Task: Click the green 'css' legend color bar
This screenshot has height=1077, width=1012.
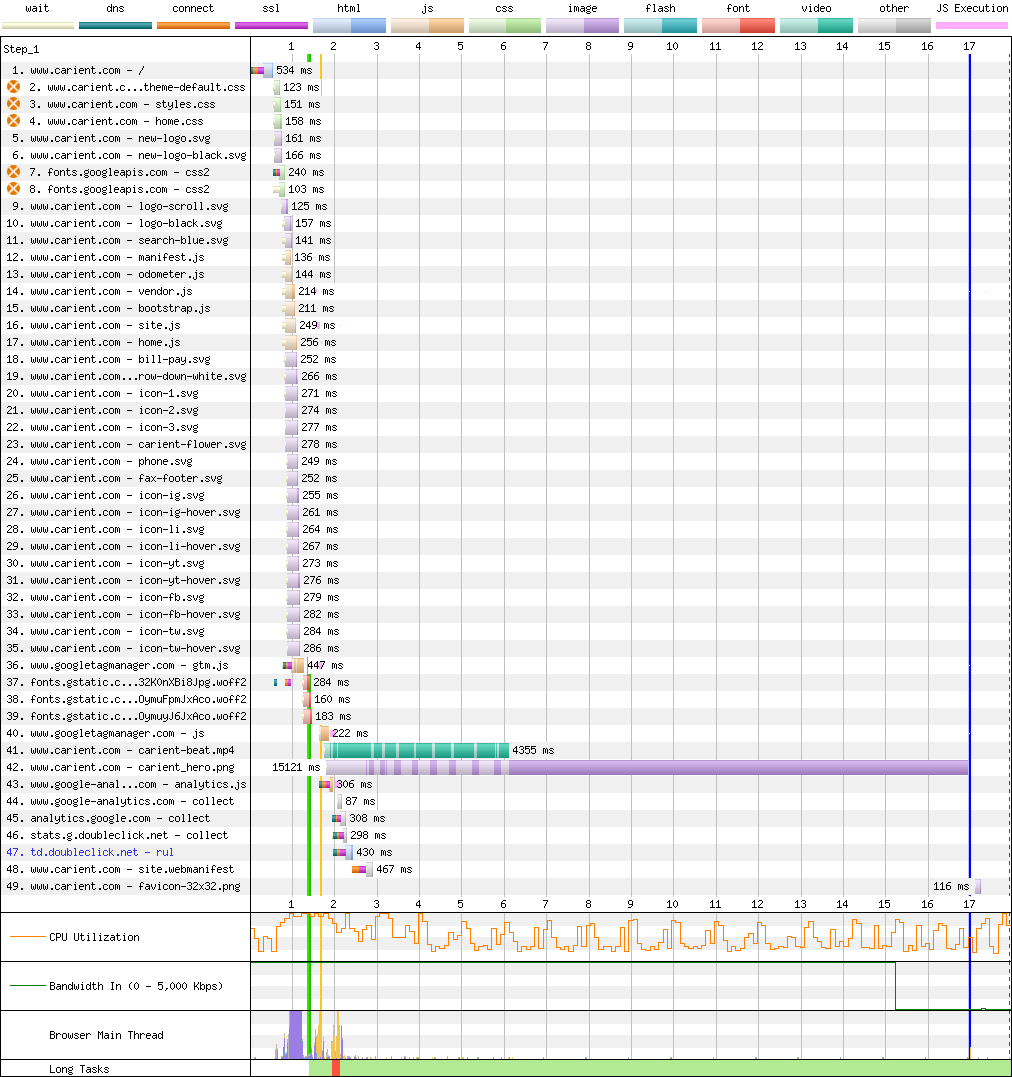Action: (x=505, y=25)
